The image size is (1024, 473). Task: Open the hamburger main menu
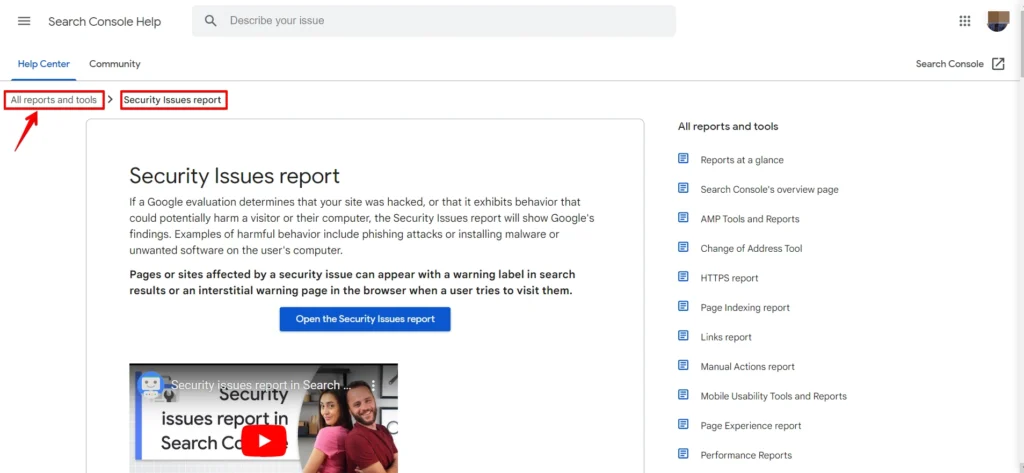(24, 21)
